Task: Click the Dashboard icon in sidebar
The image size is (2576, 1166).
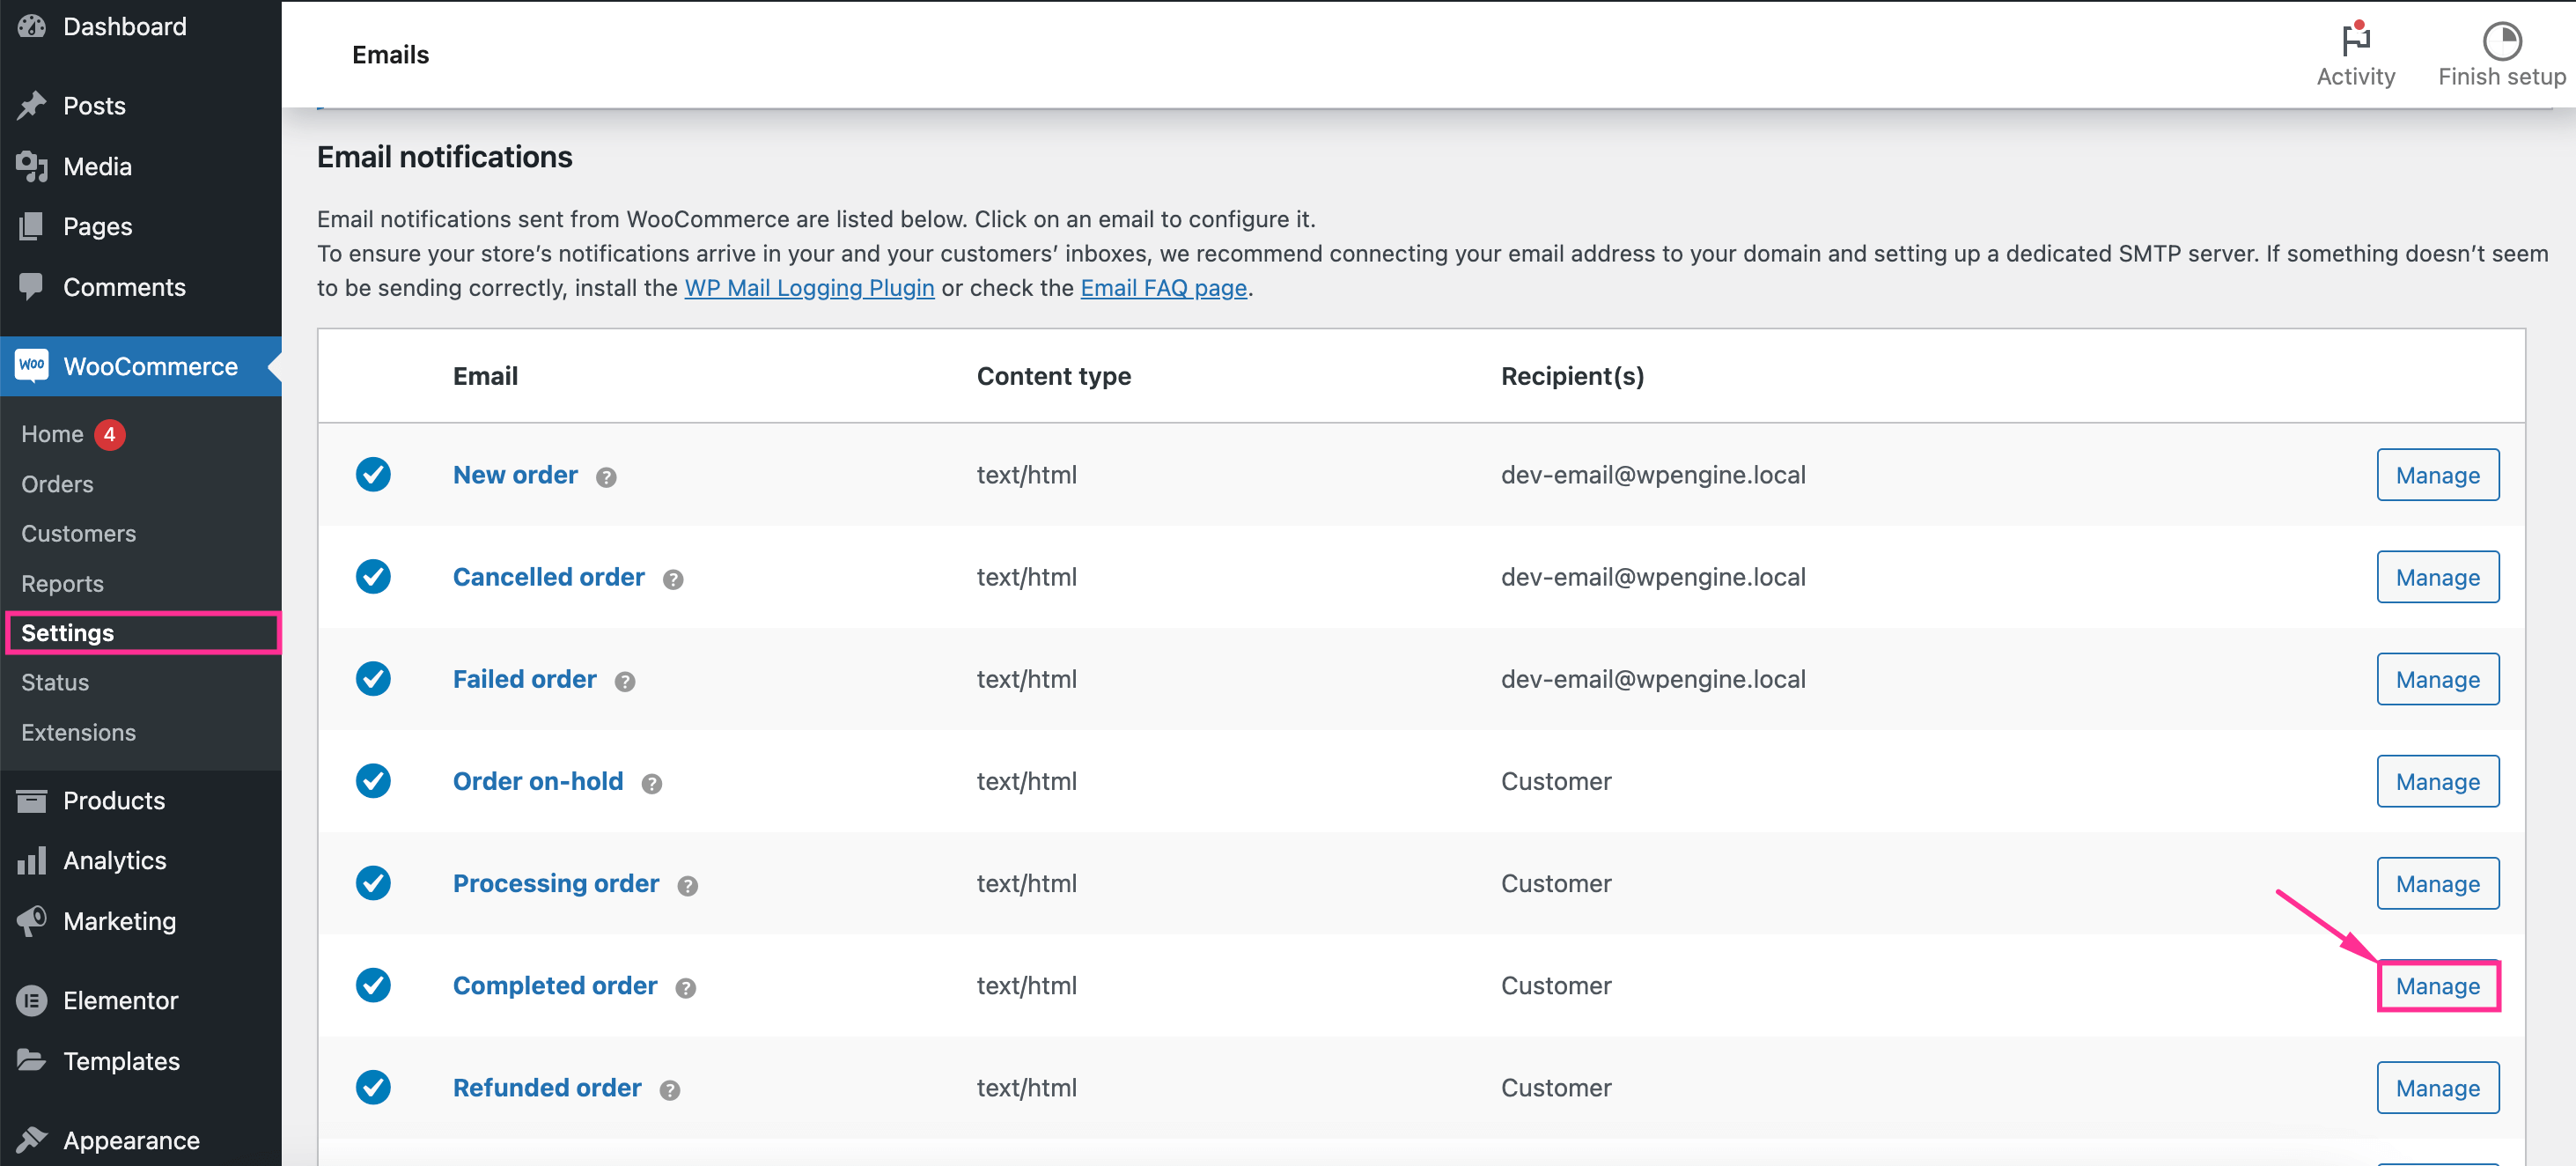Action: [34, 26]
